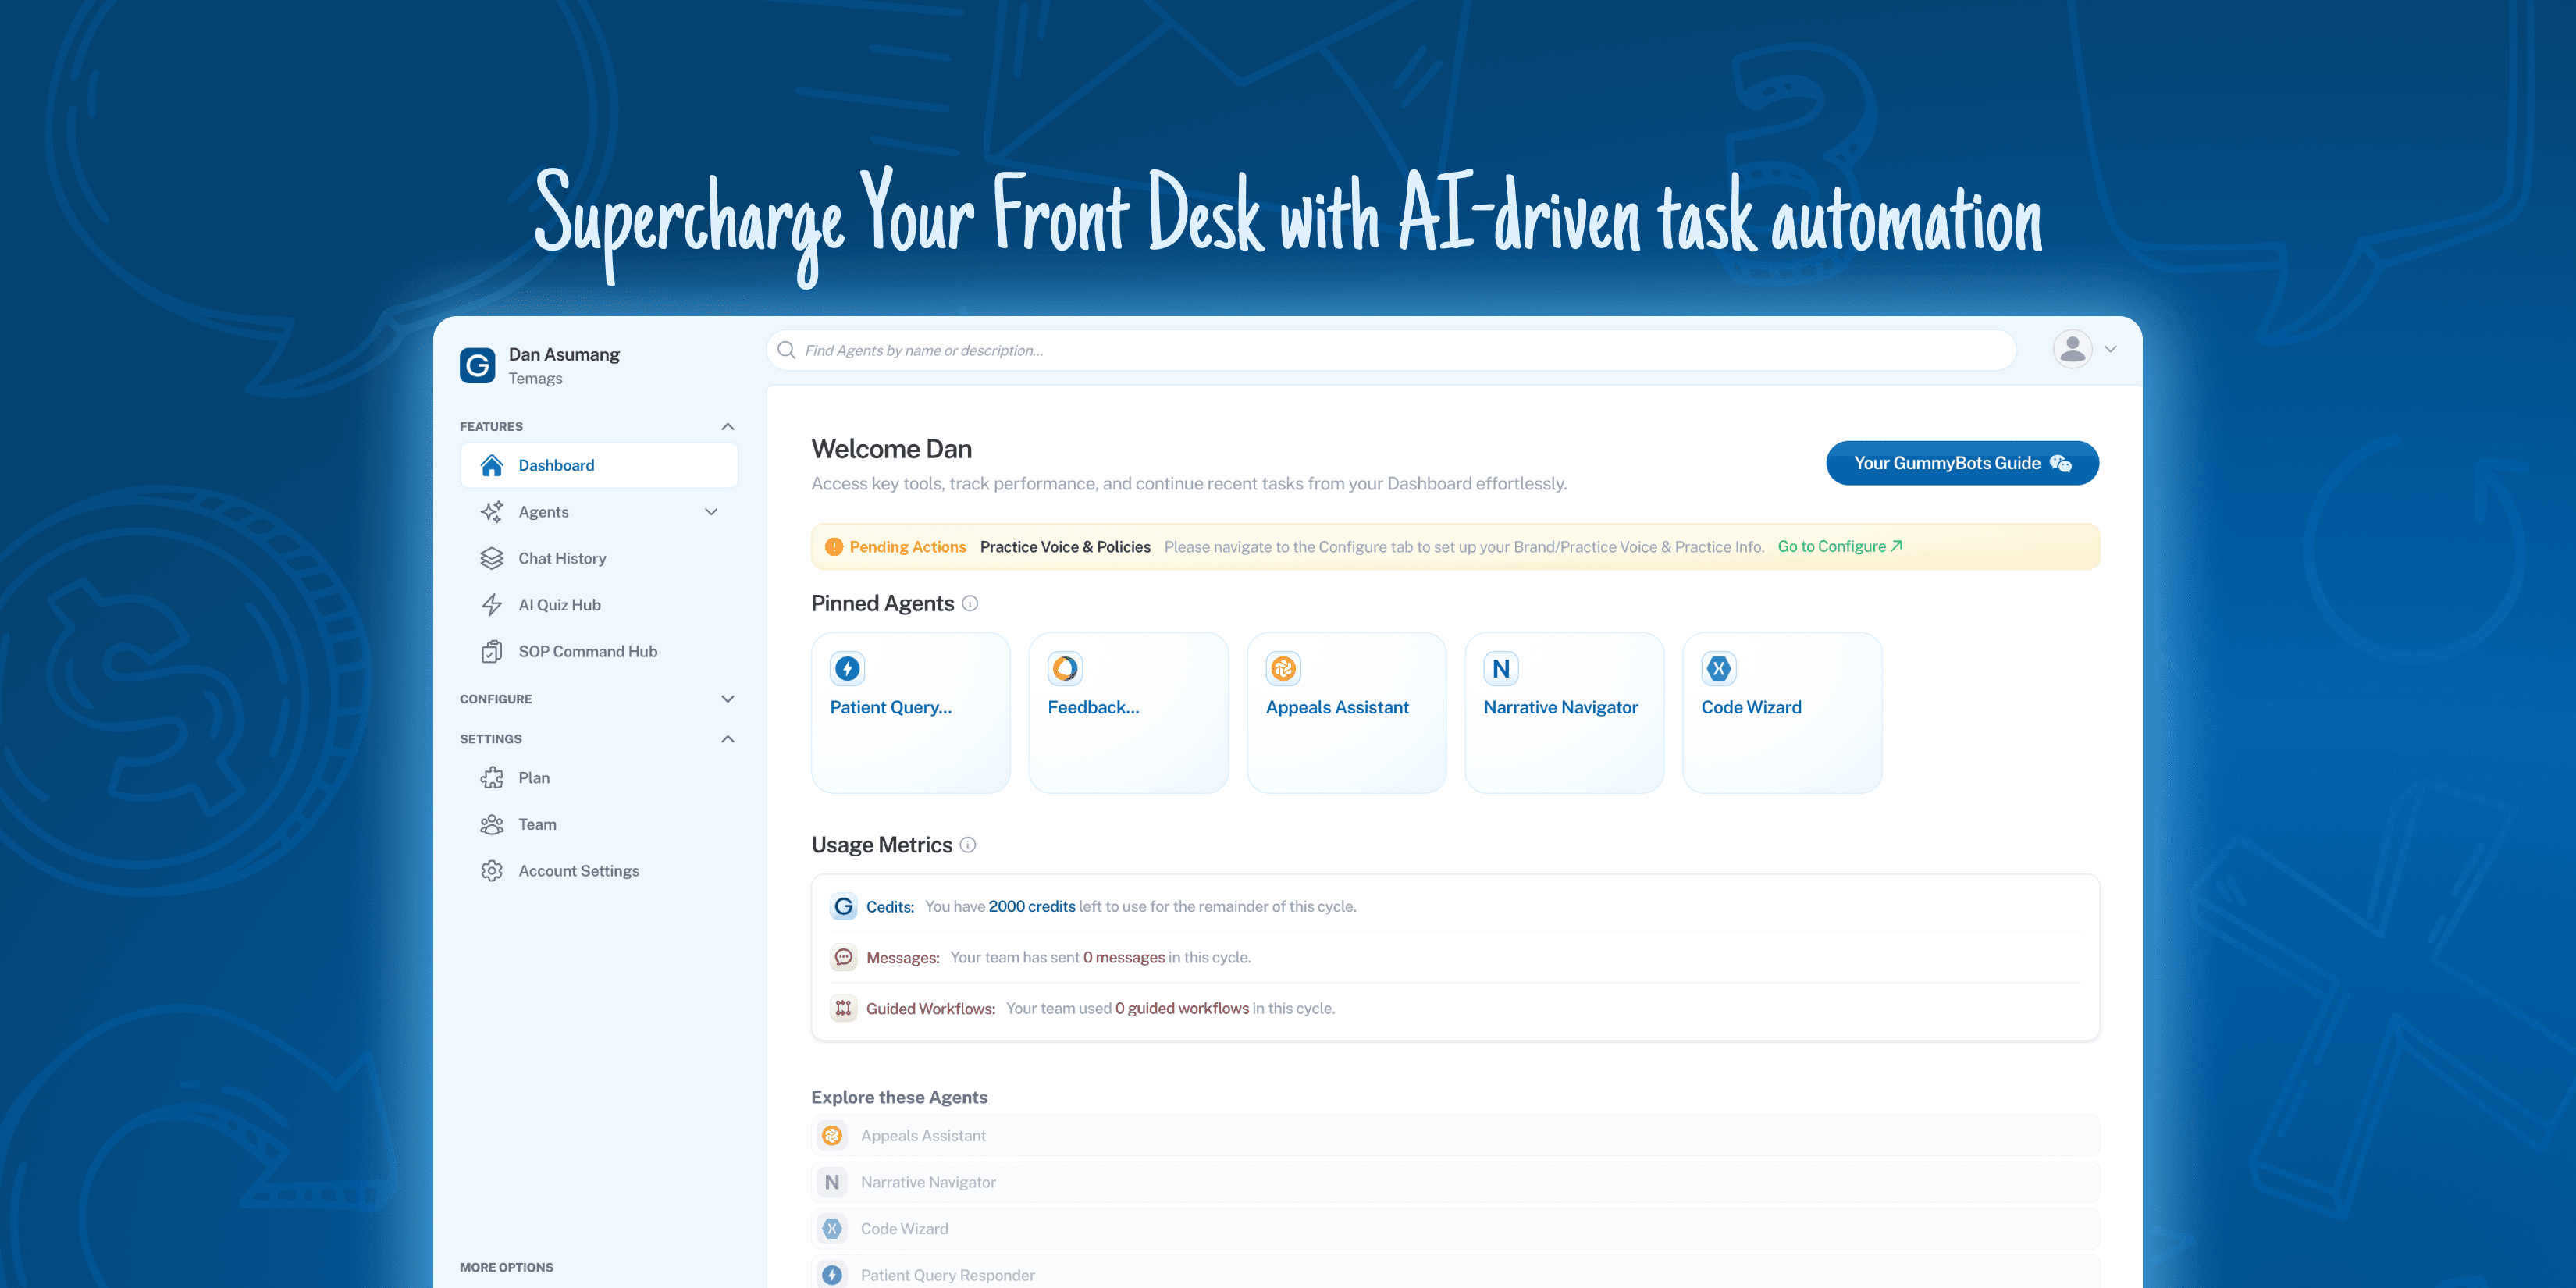Image resolution: width=2576 pixels, height=1288 pixels.
Task: Click the 0 guided workflows link
Action: tap(1182, 1008)
